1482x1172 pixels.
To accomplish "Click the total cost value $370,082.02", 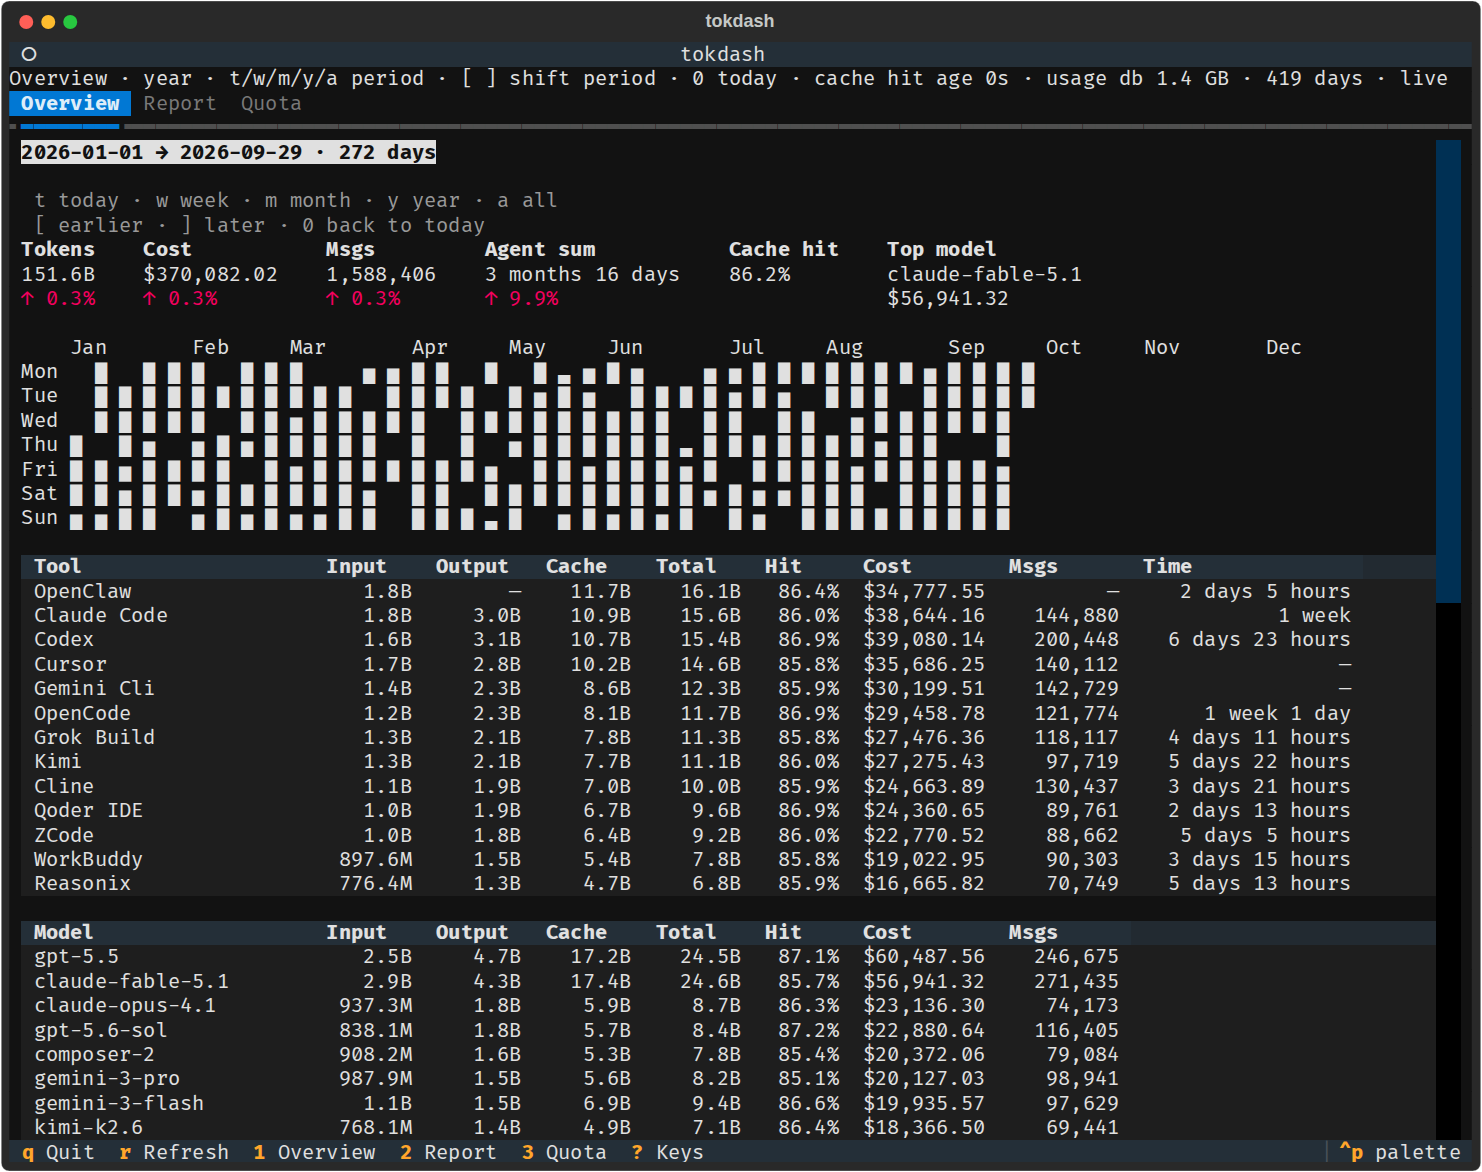I will 210,274.
